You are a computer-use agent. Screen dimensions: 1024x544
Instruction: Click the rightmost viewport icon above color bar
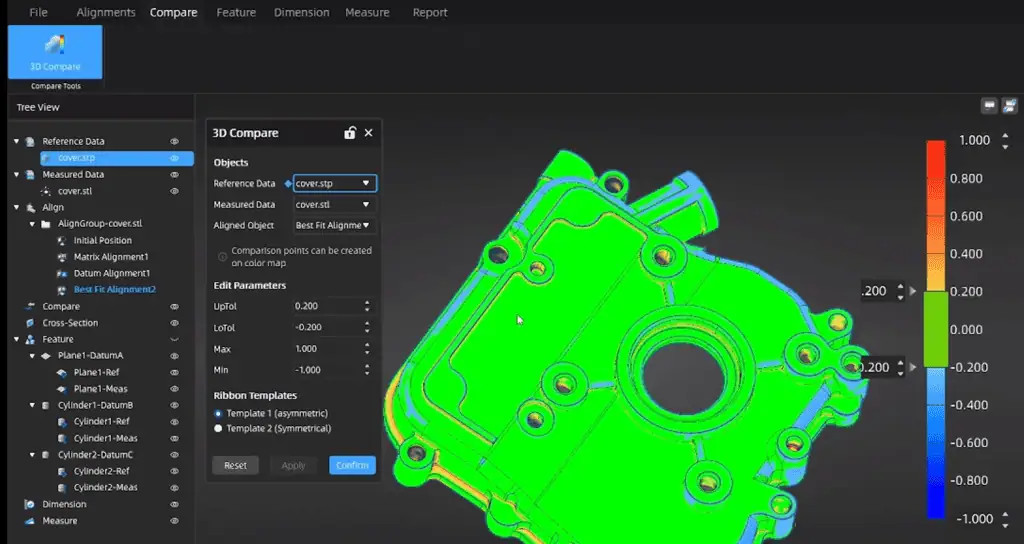pyautogui.click(x=1009, y=105)
